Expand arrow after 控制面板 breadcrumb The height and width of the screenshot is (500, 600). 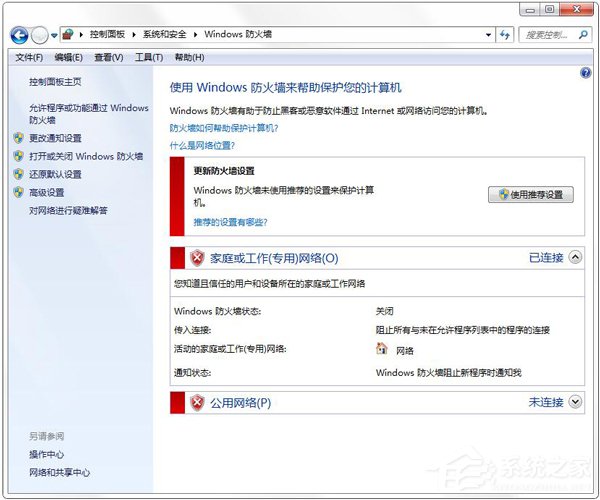point(134,35)
